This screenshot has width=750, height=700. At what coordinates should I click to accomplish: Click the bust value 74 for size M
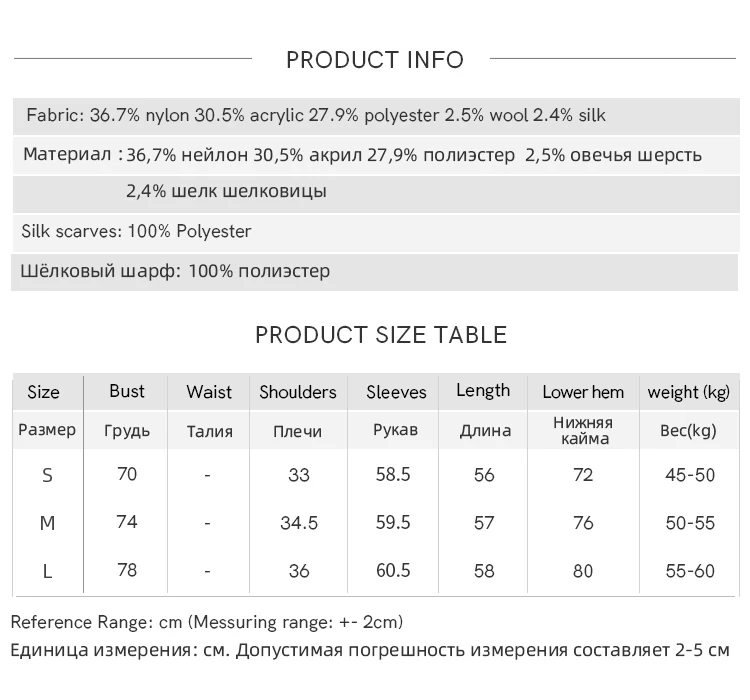[x=127, y=522]
